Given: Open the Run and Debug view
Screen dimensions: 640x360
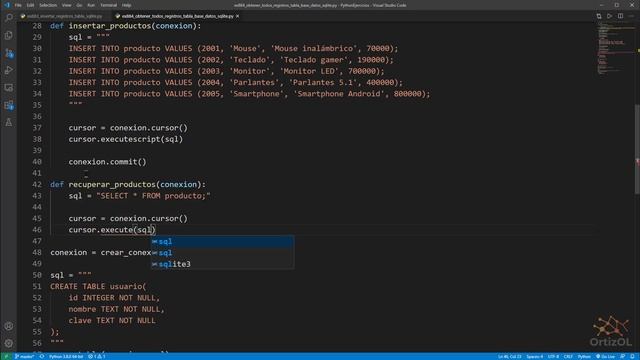Looking at the screenshot, I should click(9, 70).
